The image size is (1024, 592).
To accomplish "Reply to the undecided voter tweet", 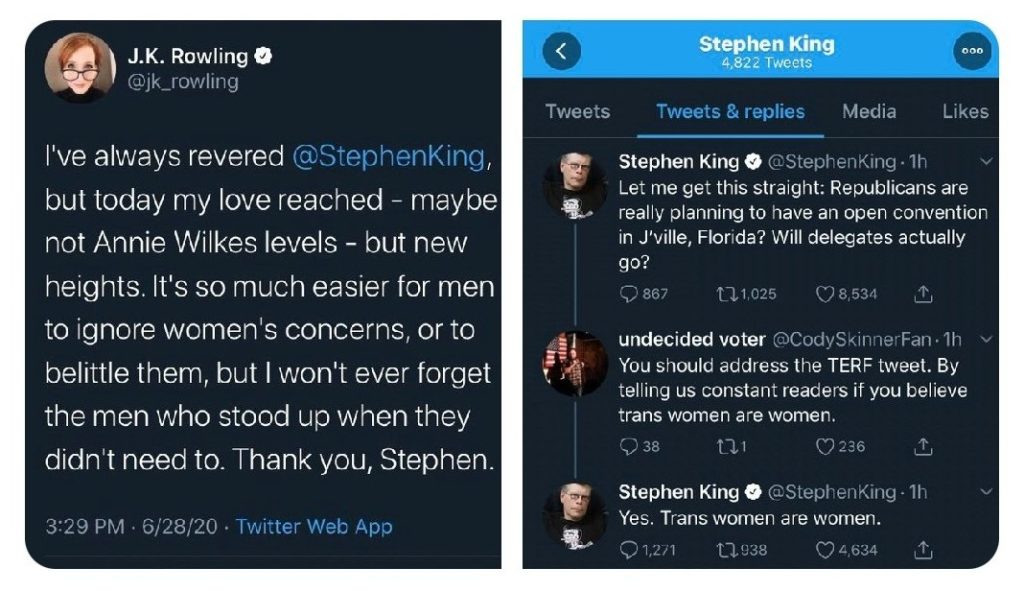I will pyautogui.click(x=630, y=446).
